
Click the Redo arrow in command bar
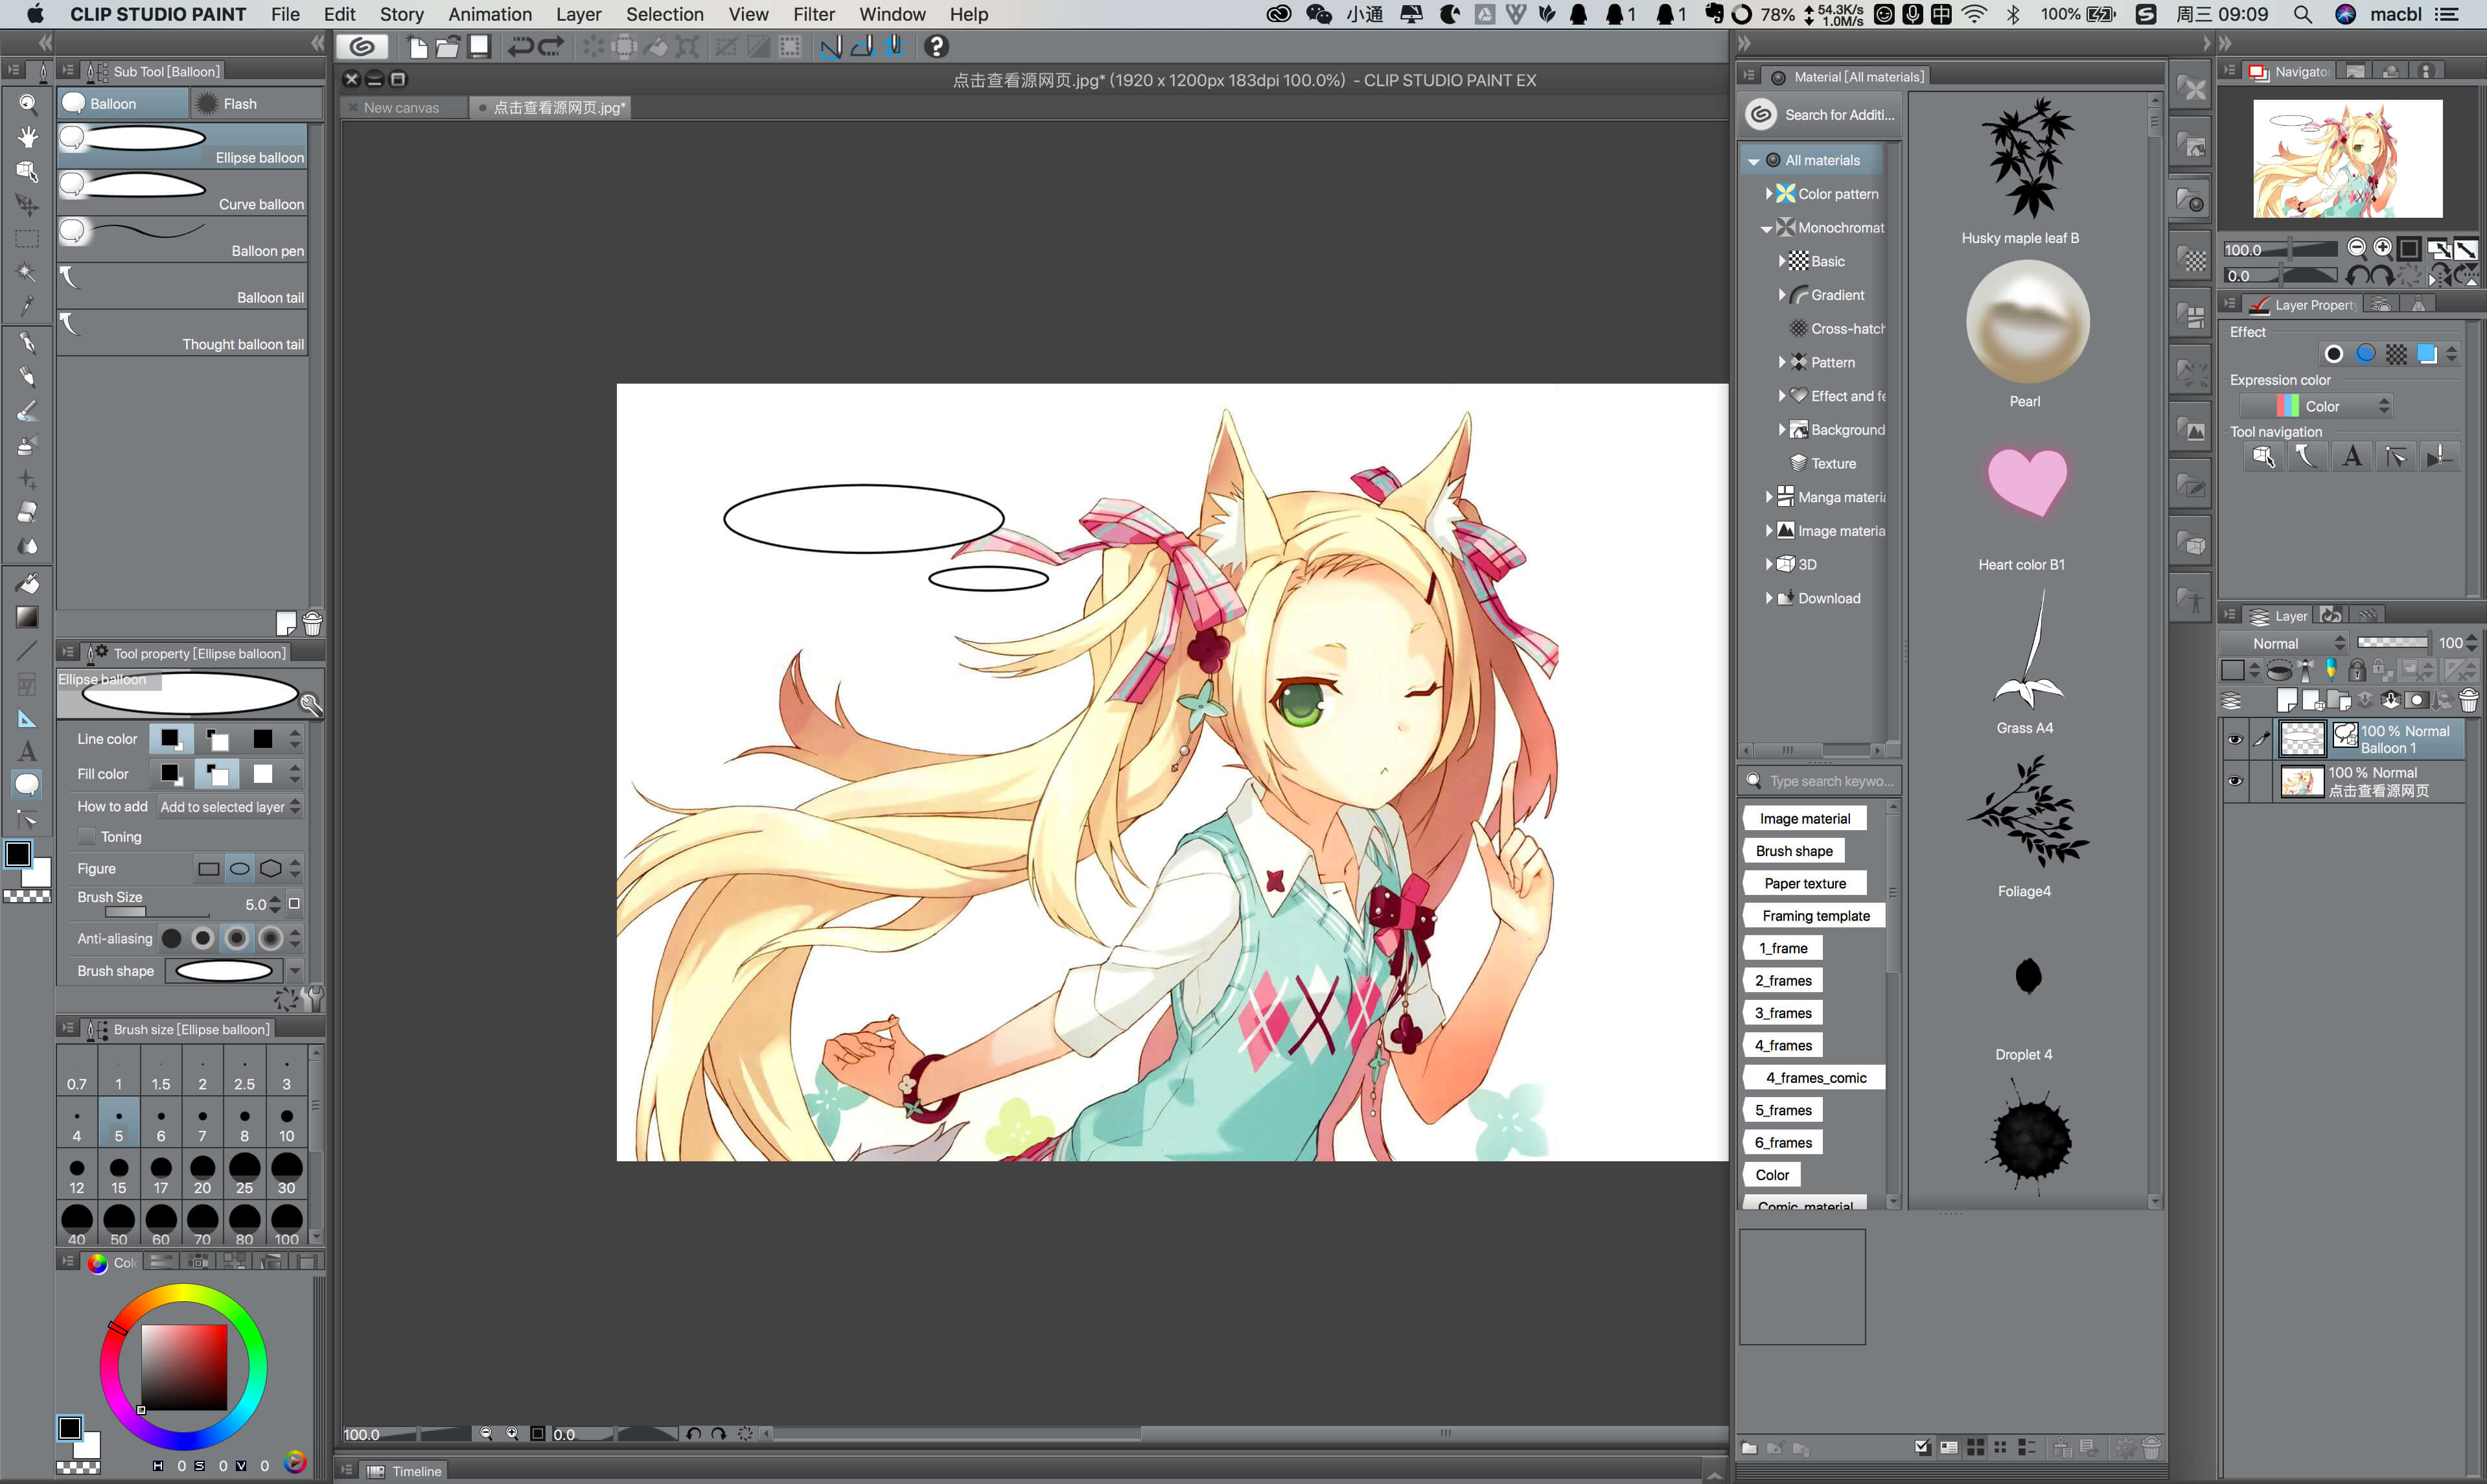point(552,46)
